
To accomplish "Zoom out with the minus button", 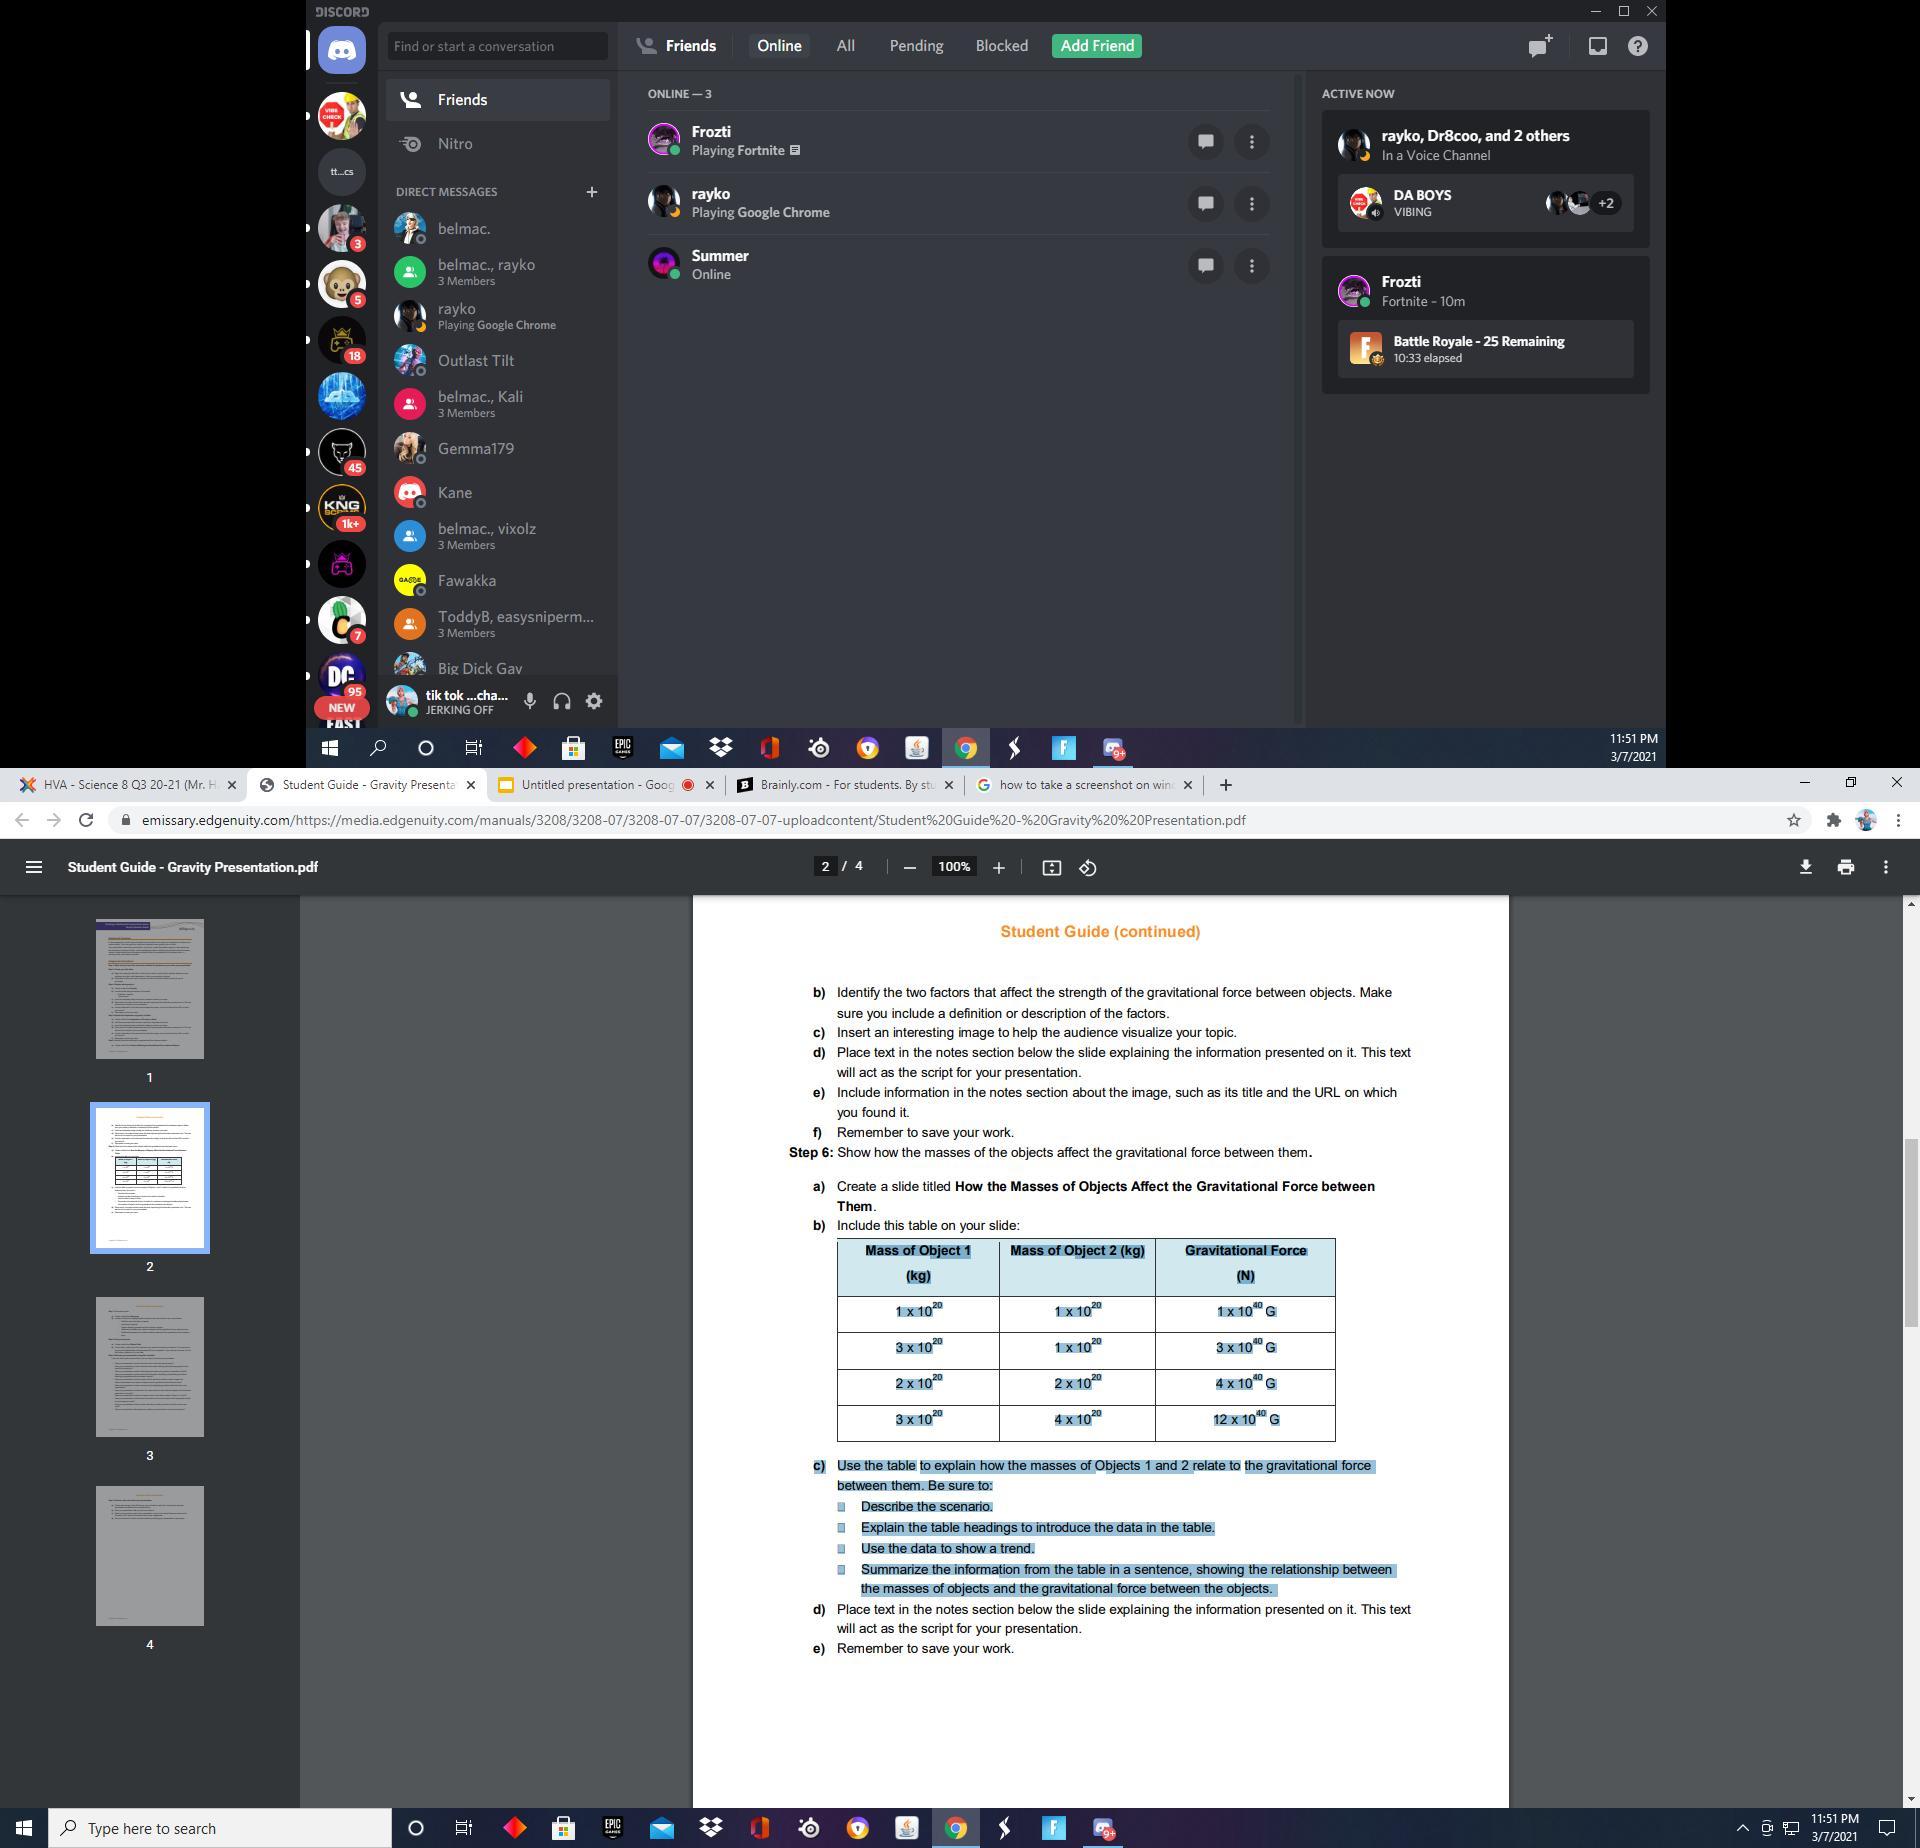I will 909,868.
